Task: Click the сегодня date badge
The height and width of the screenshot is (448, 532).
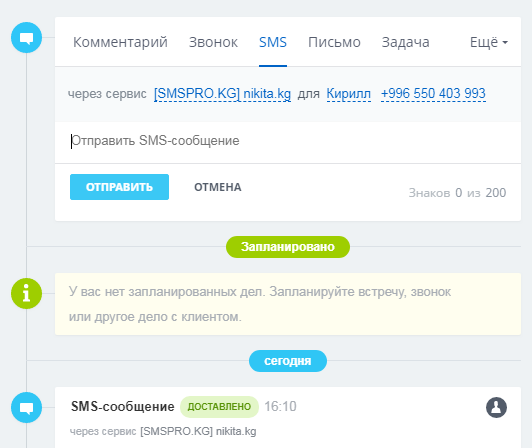Action: pyautogui.click(x=288, y=361)
